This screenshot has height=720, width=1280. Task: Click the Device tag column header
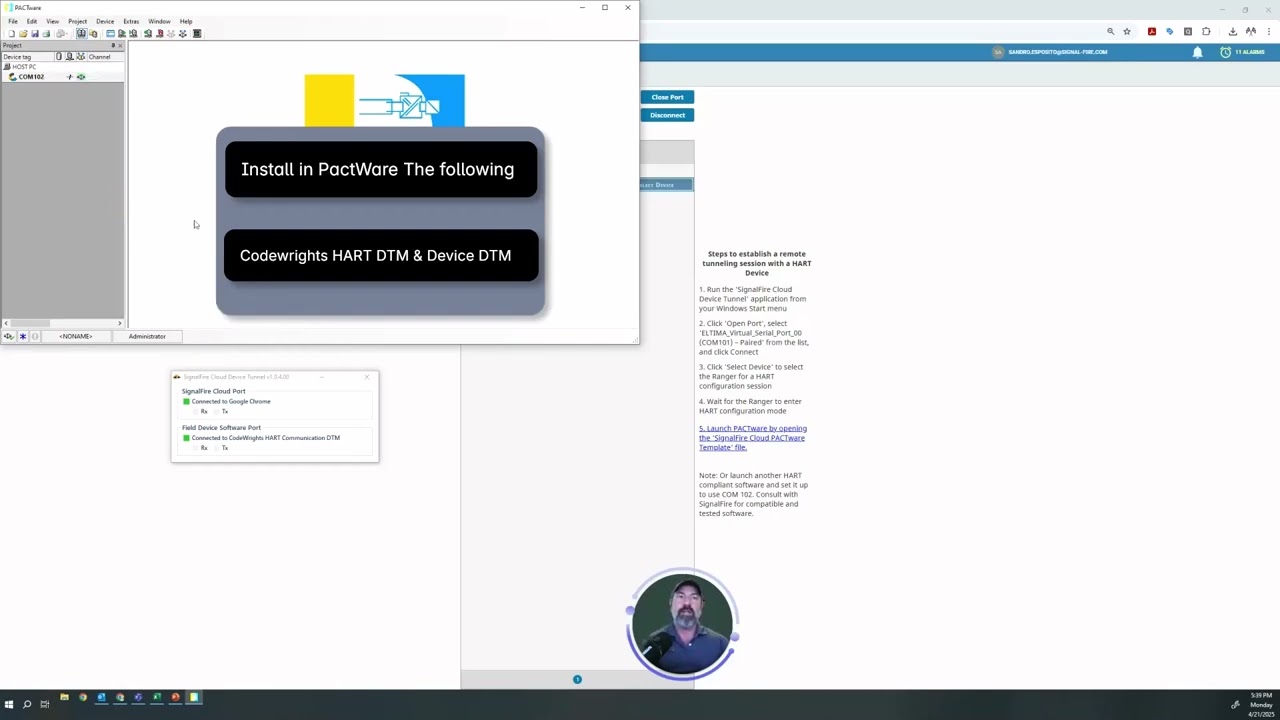[x=27, y=57]
